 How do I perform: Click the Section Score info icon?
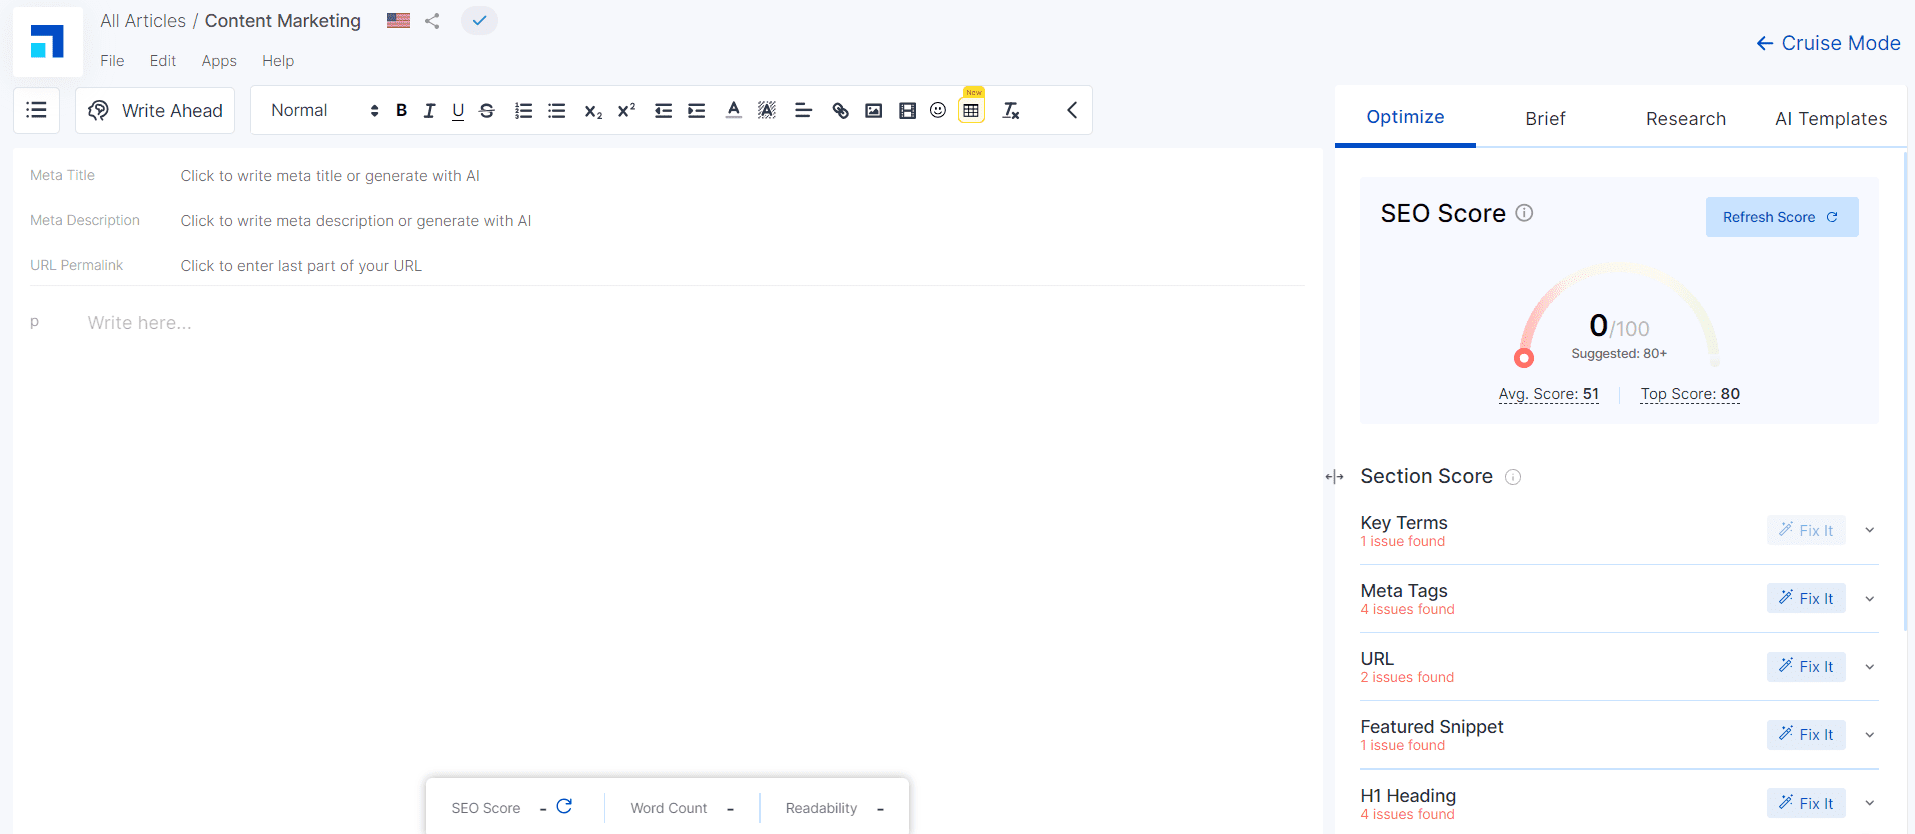[1513, 477]
